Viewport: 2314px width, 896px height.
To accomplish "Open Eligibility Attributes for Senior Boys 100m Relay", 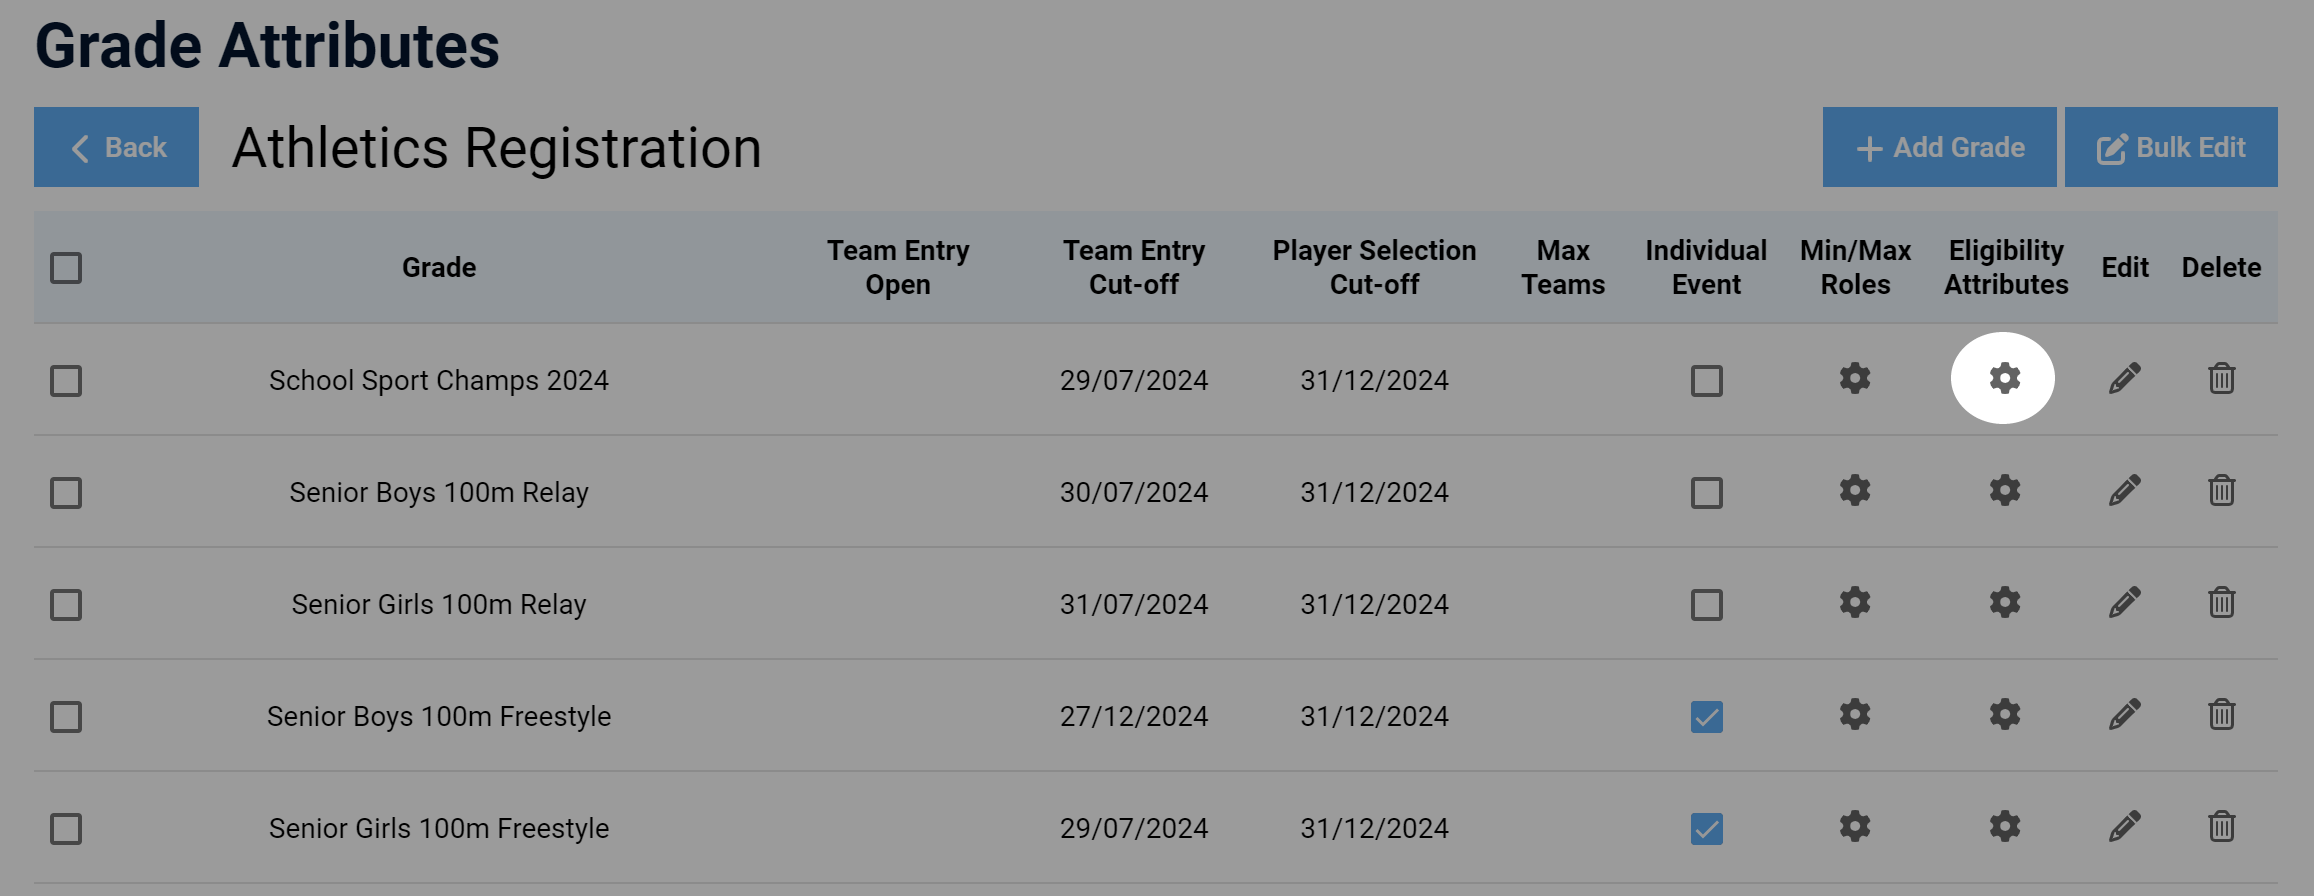I will pyautogui.click(x=2004, y=491).
